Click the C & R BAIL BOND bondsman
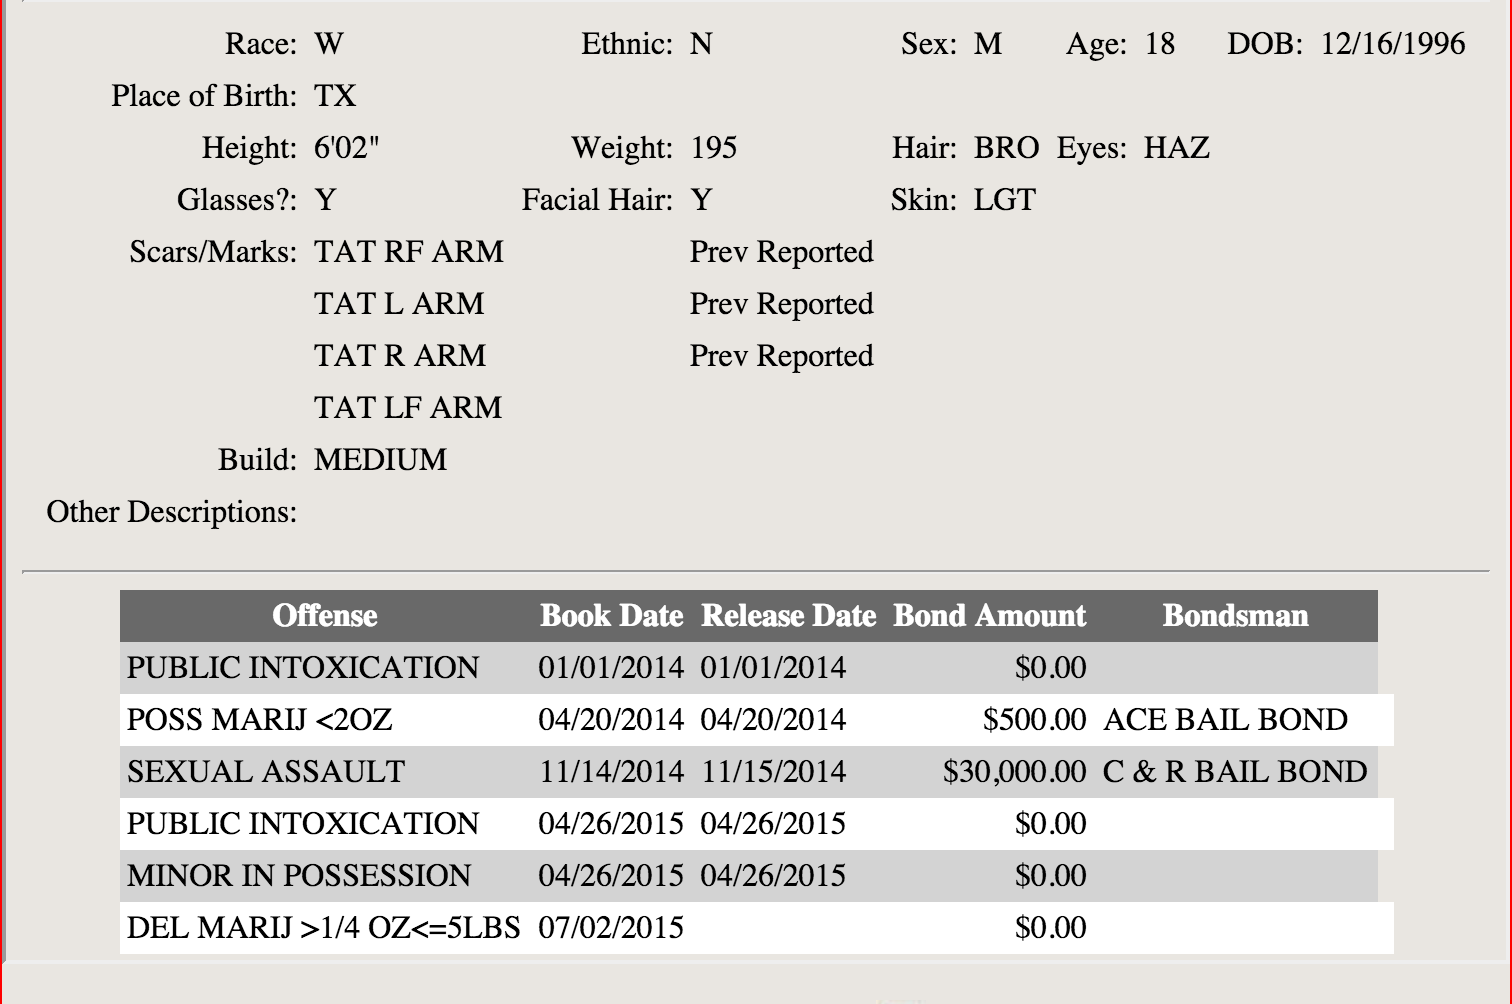1512x1004 pixels. pyautogui.click(x=1235, y=772)
